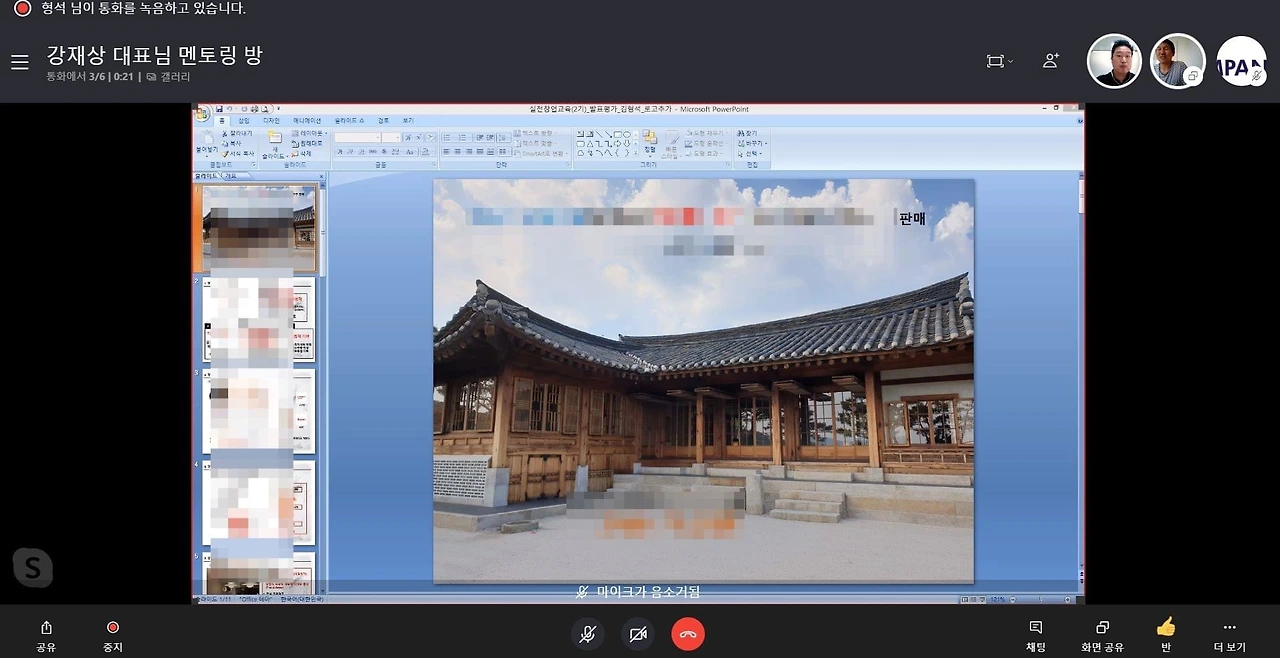Screen dimensions: 1280x658
Task: Open 텍스트 방향 text direction dropdown
Action: coord(536,133)
